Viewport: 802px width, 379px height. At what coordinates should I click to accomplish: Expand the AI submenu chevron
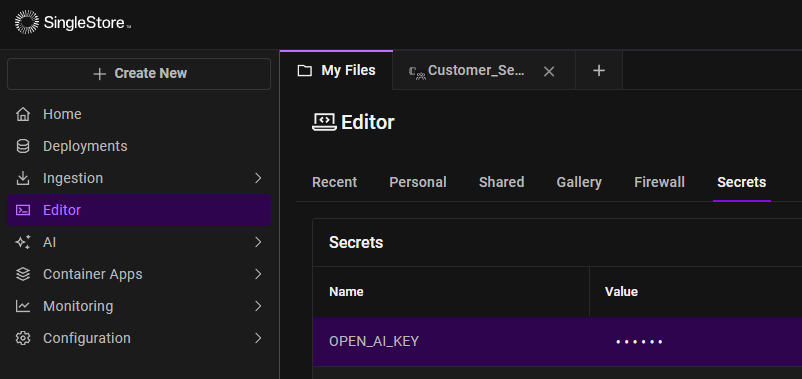[x=258, y=242]
